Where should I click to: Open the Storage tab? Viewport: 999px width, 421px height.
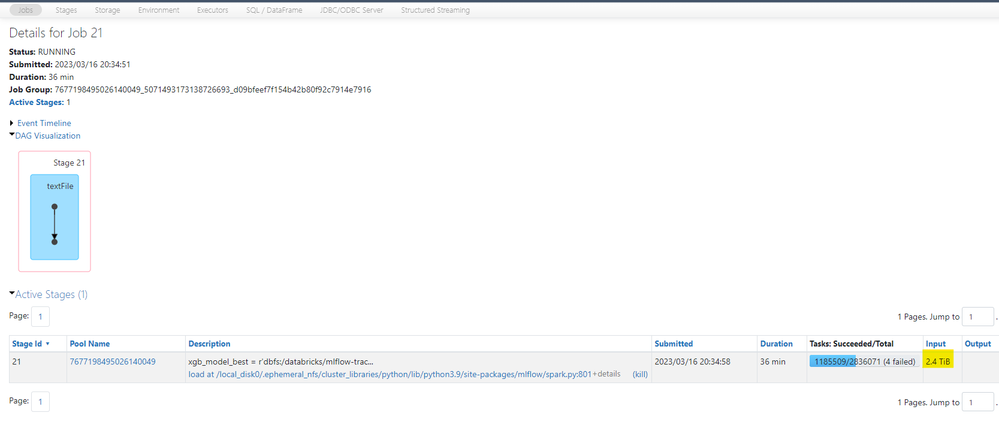107,10
